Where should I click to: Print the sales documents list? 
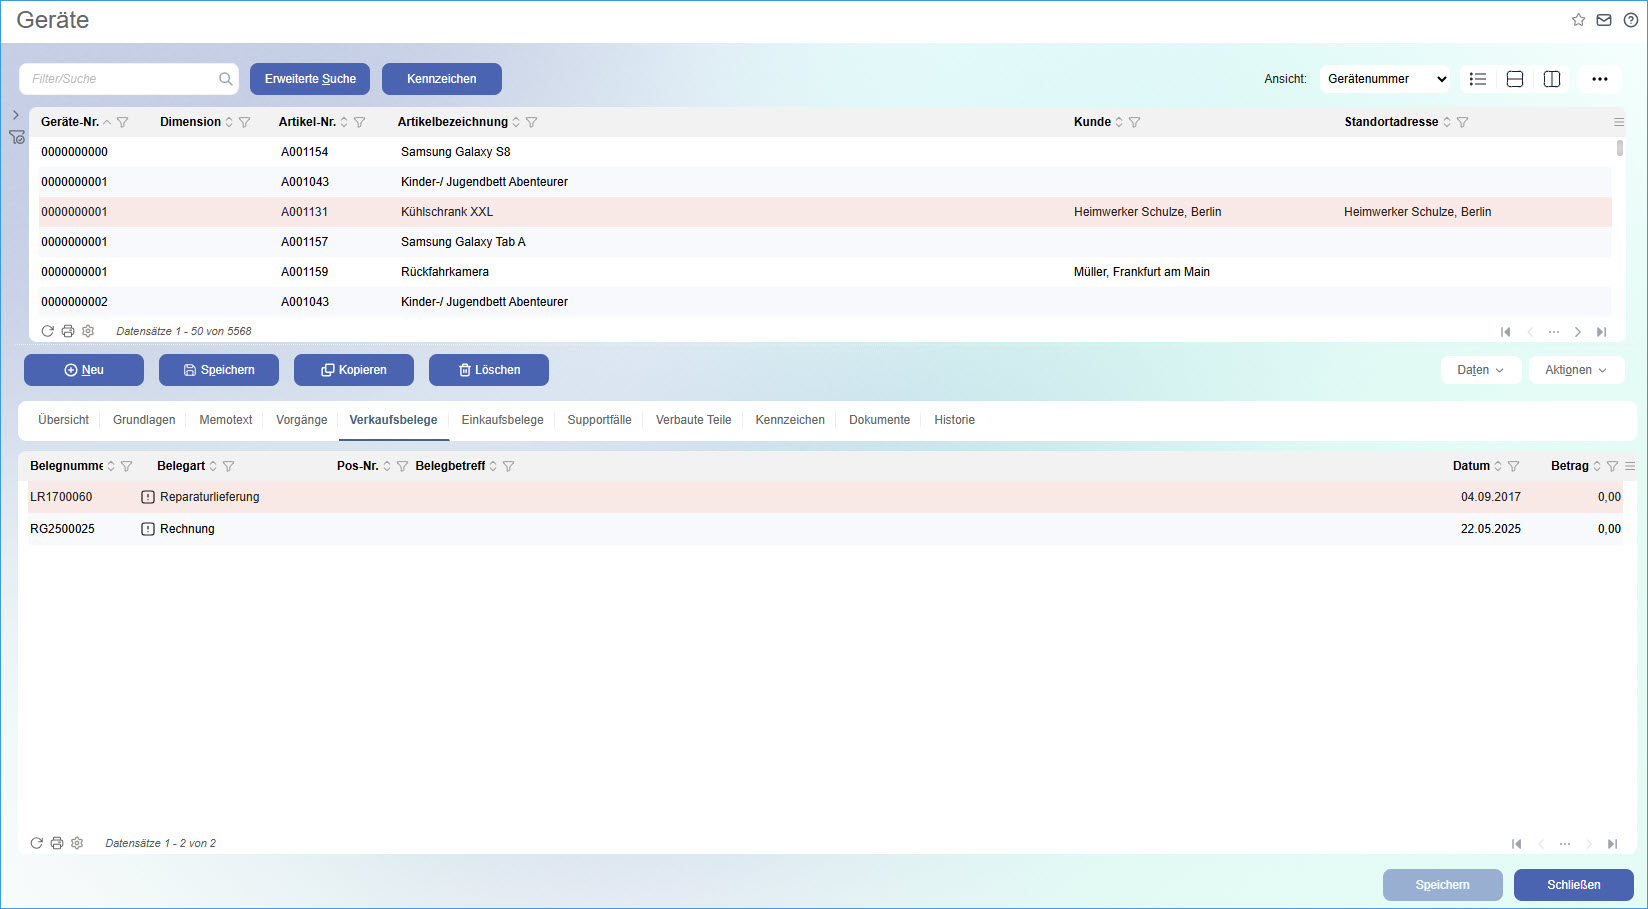[57, 843]
